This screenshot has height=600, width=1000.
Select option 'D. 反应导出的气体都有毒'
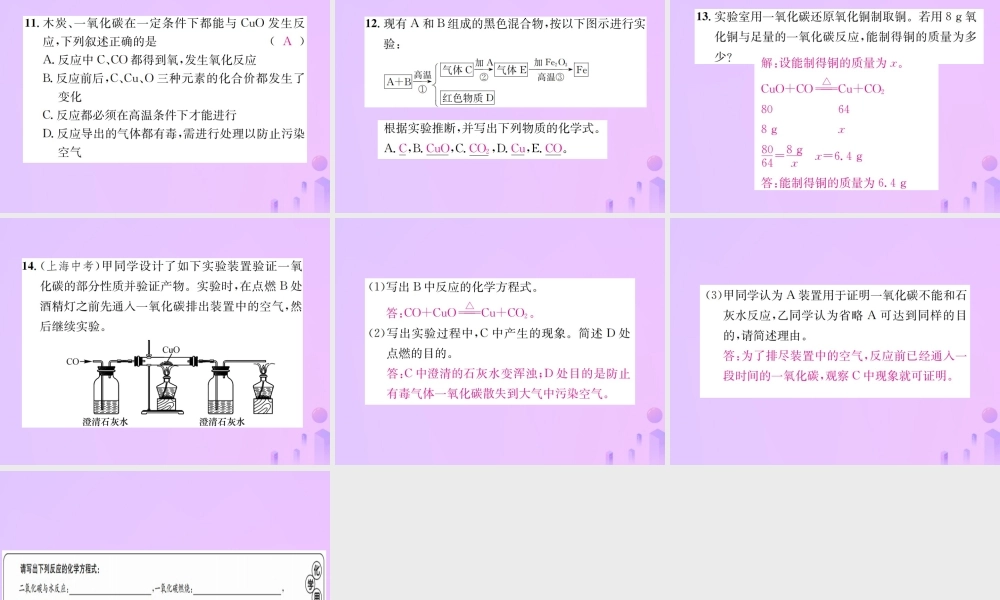[173, 143]
